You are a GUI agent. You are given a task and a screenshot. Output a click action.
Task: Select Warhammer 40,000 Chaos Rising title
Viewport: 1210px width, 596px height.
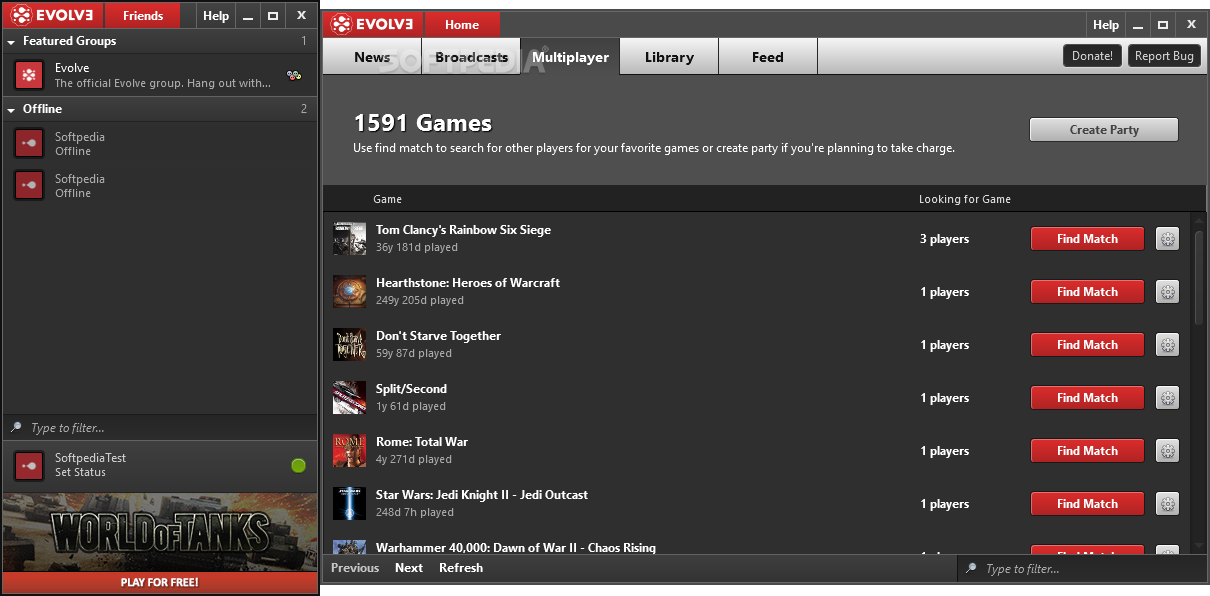click(516, 548)
